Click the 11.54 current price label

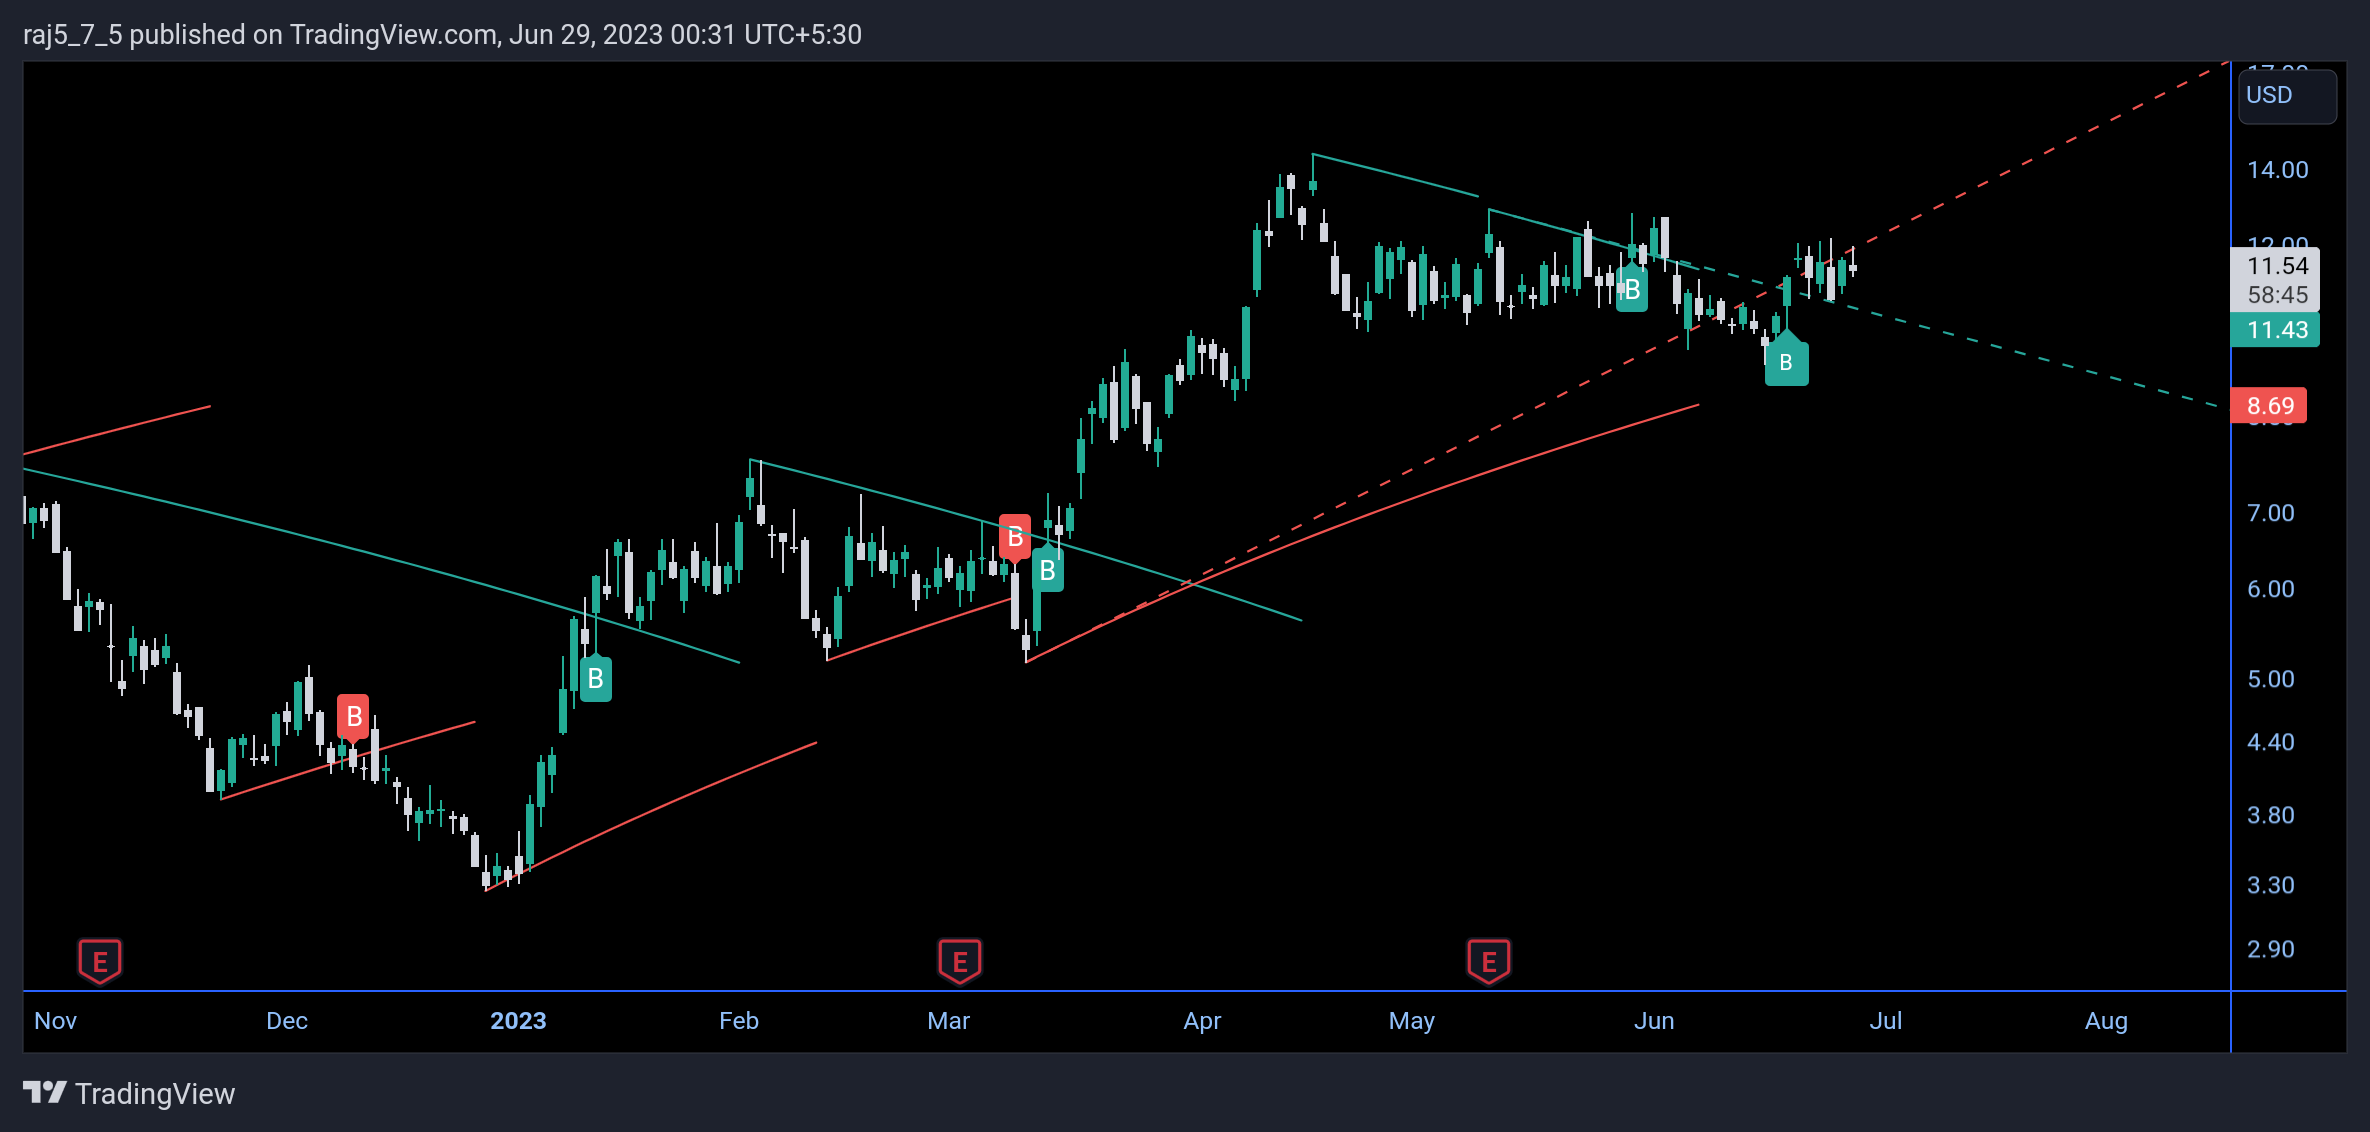(2277, 266)
